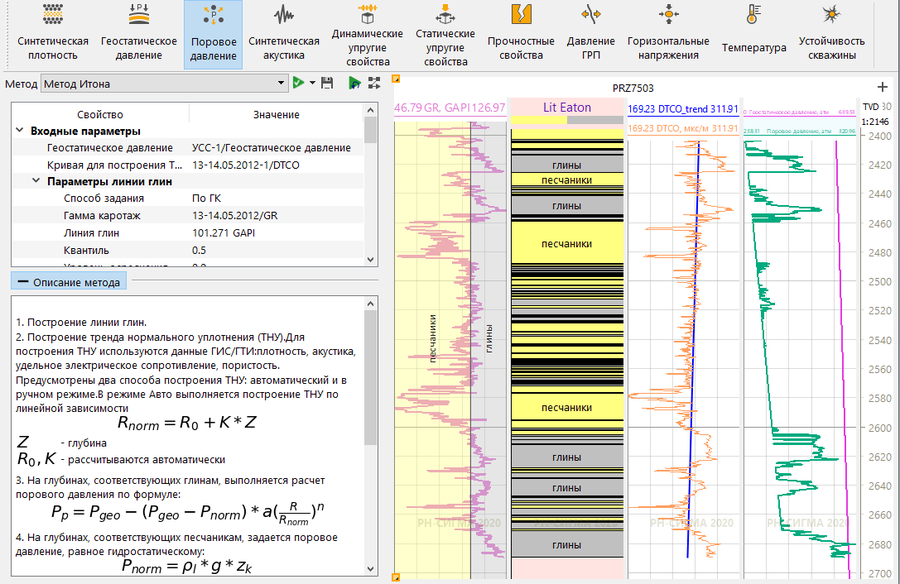Click the run-with-refresh arrow icon

coord(353,84)
